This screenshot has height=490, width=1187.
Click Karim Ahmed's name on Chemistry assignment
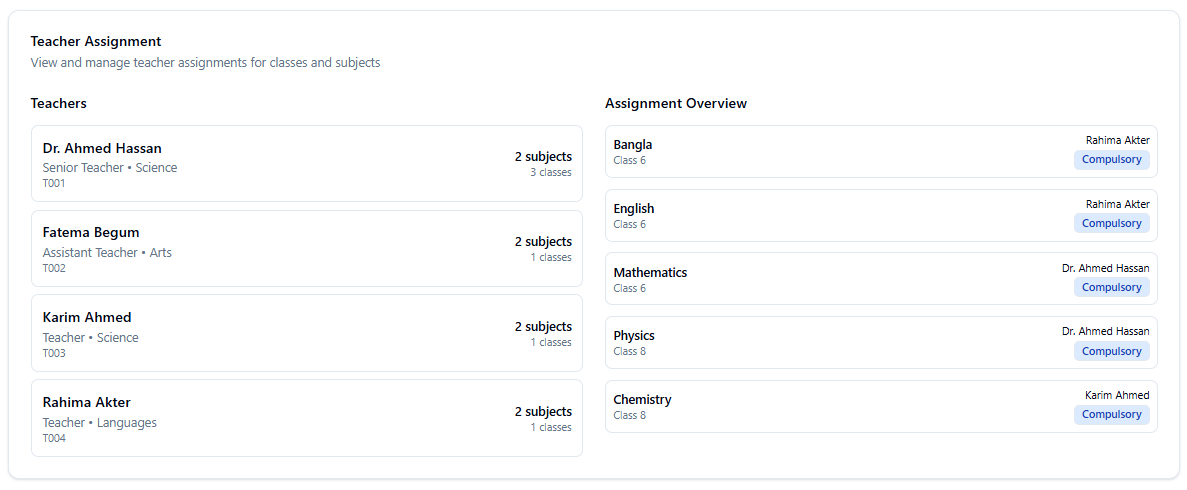tap(1117, 396)
